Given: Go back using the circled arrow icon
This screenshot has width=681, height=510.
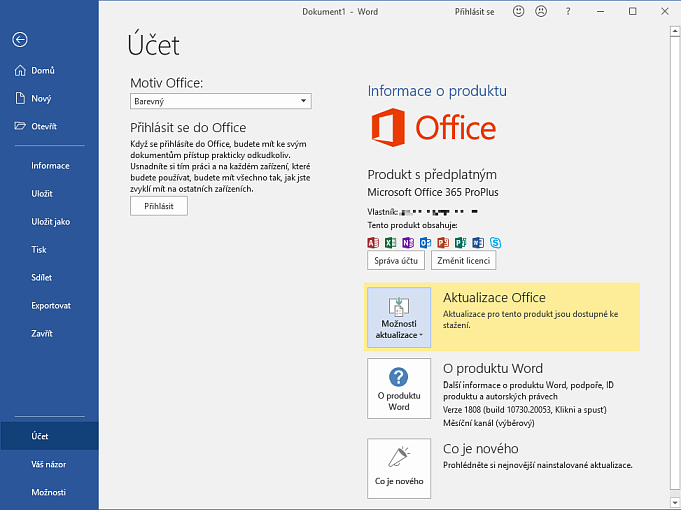Looking at the screenshot, I should [x=20, y=40].
